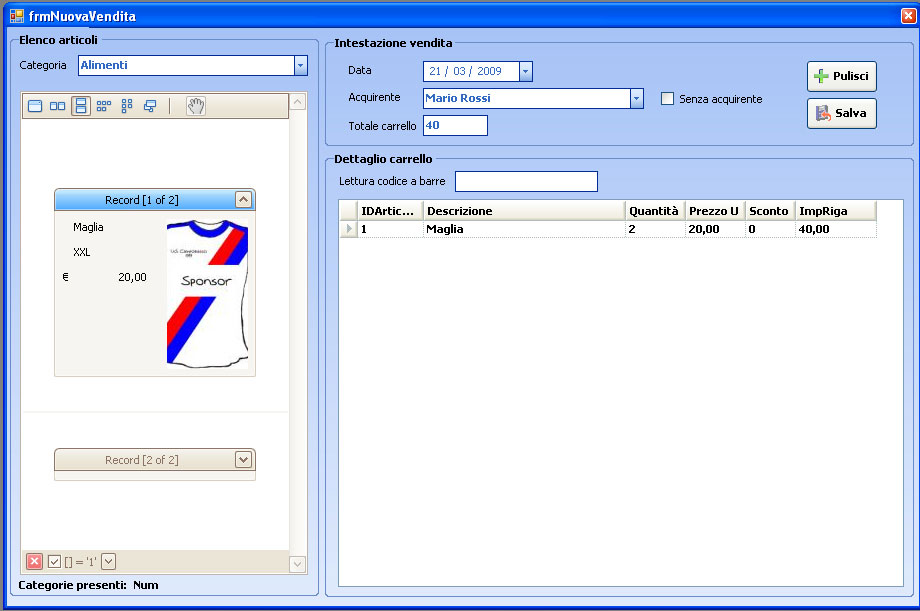Viewport: 920px width, 611px height.
Task: Open the Acquirente dropdown list
Action: [x=636, y=98]
